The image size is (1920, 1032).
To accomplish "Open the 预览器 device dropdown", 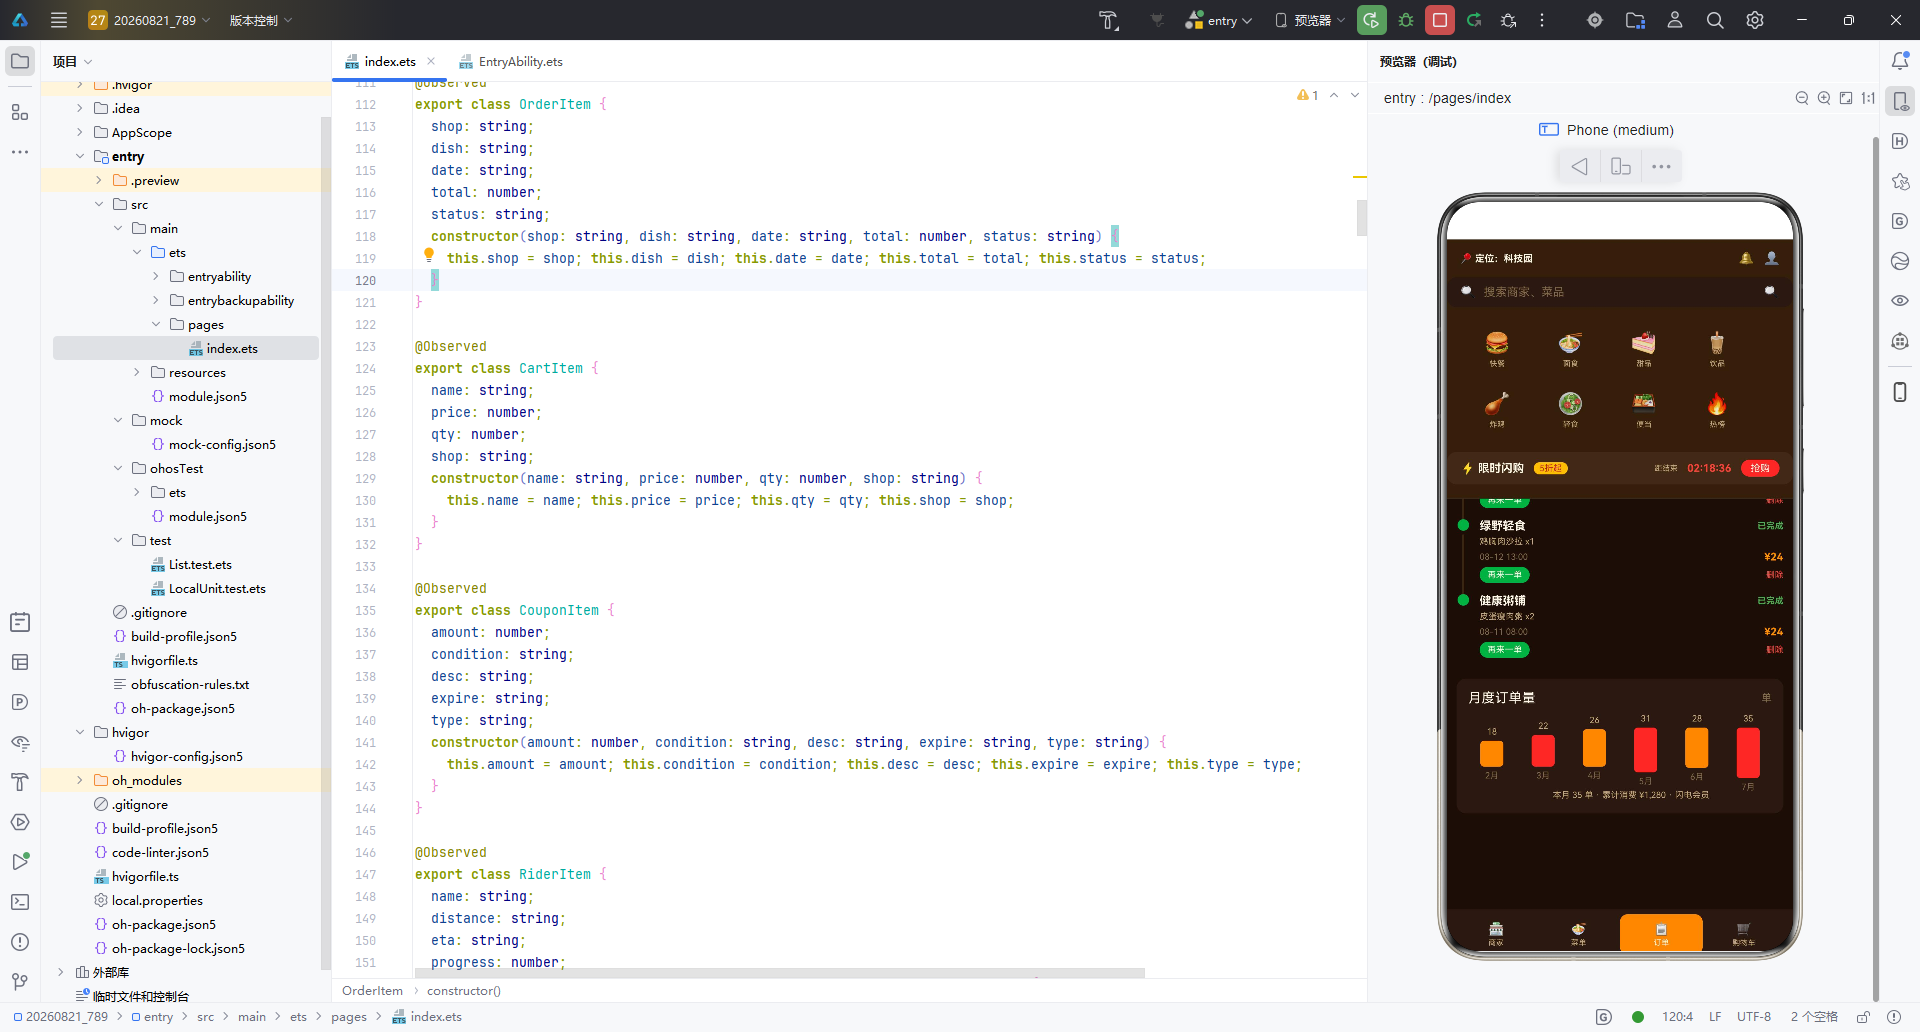I will tap(1310, 20).
